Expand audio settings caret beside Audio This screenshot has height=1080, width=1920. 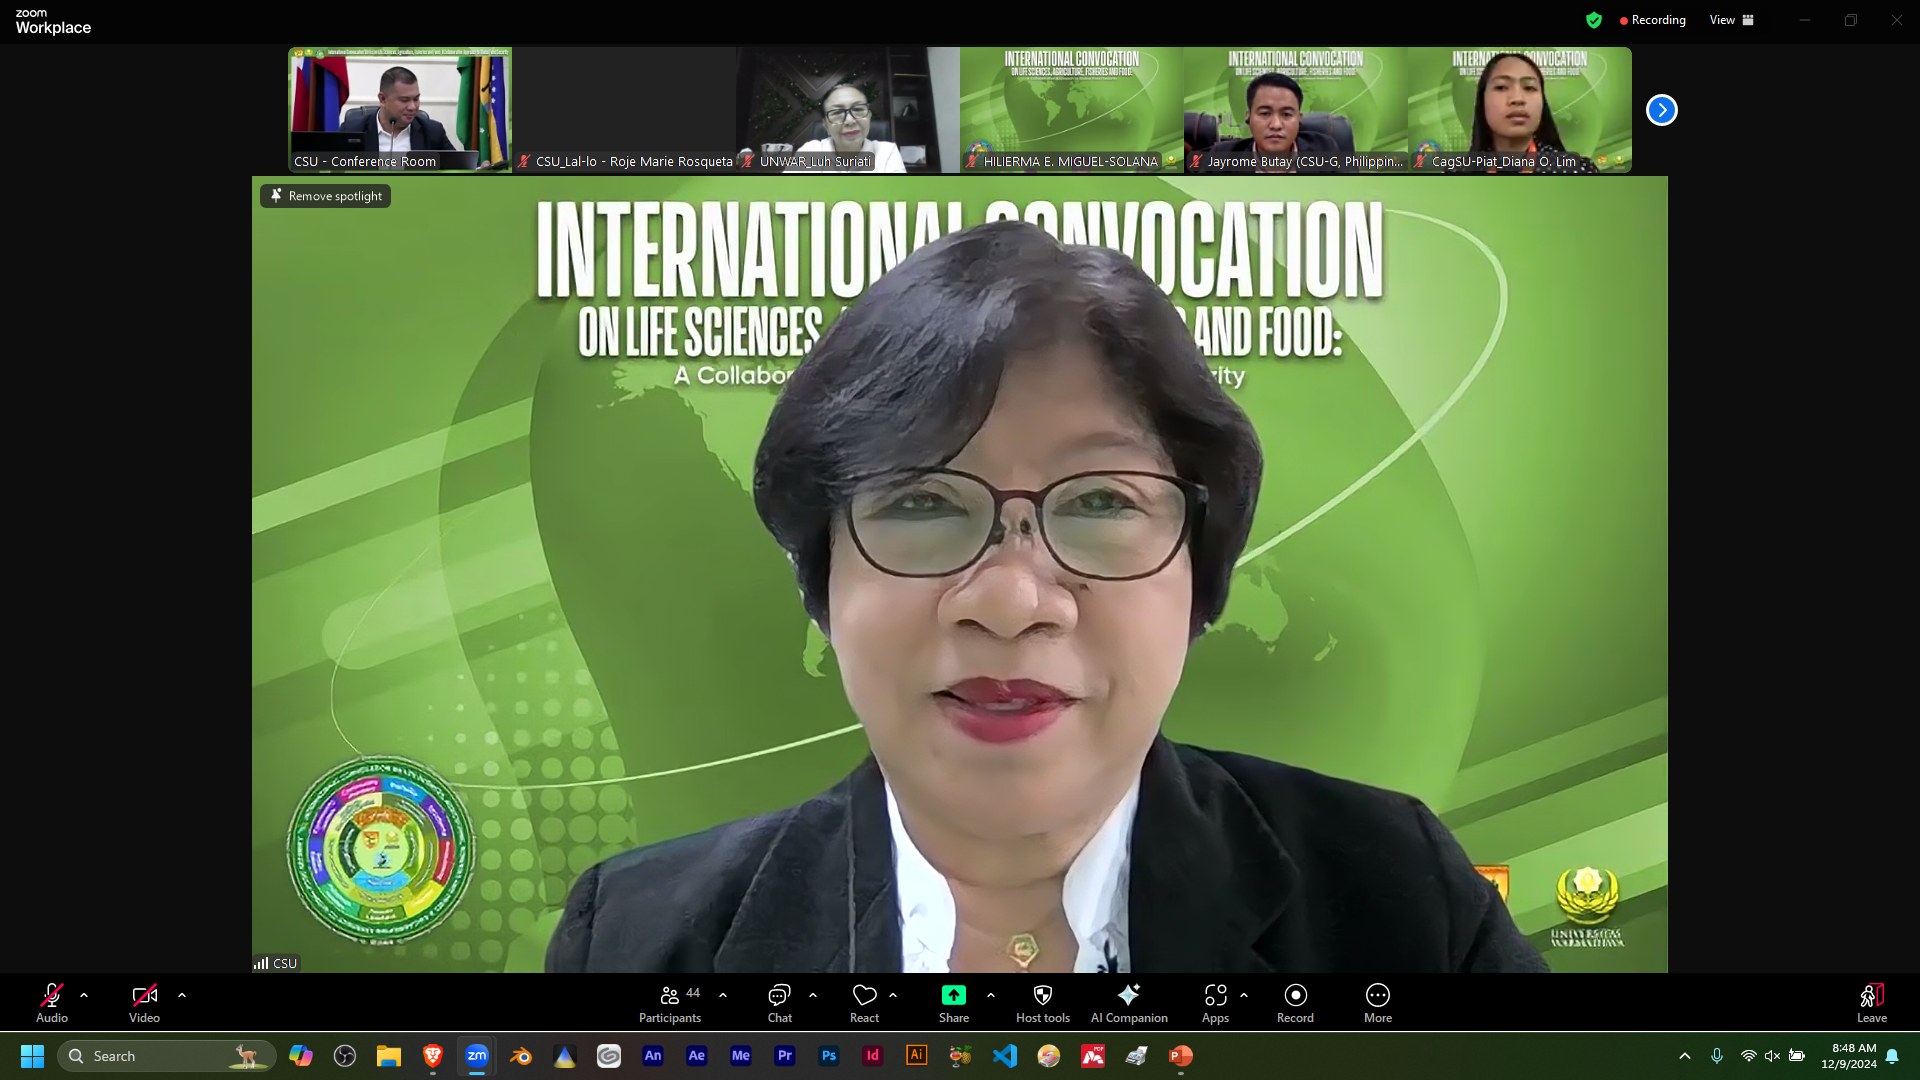click(84, 995)
